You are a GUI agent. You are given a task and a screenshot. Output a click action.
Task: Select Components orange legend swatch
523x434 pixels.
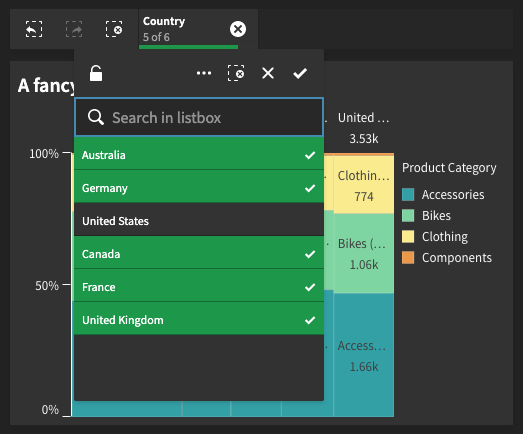point(408,258)
